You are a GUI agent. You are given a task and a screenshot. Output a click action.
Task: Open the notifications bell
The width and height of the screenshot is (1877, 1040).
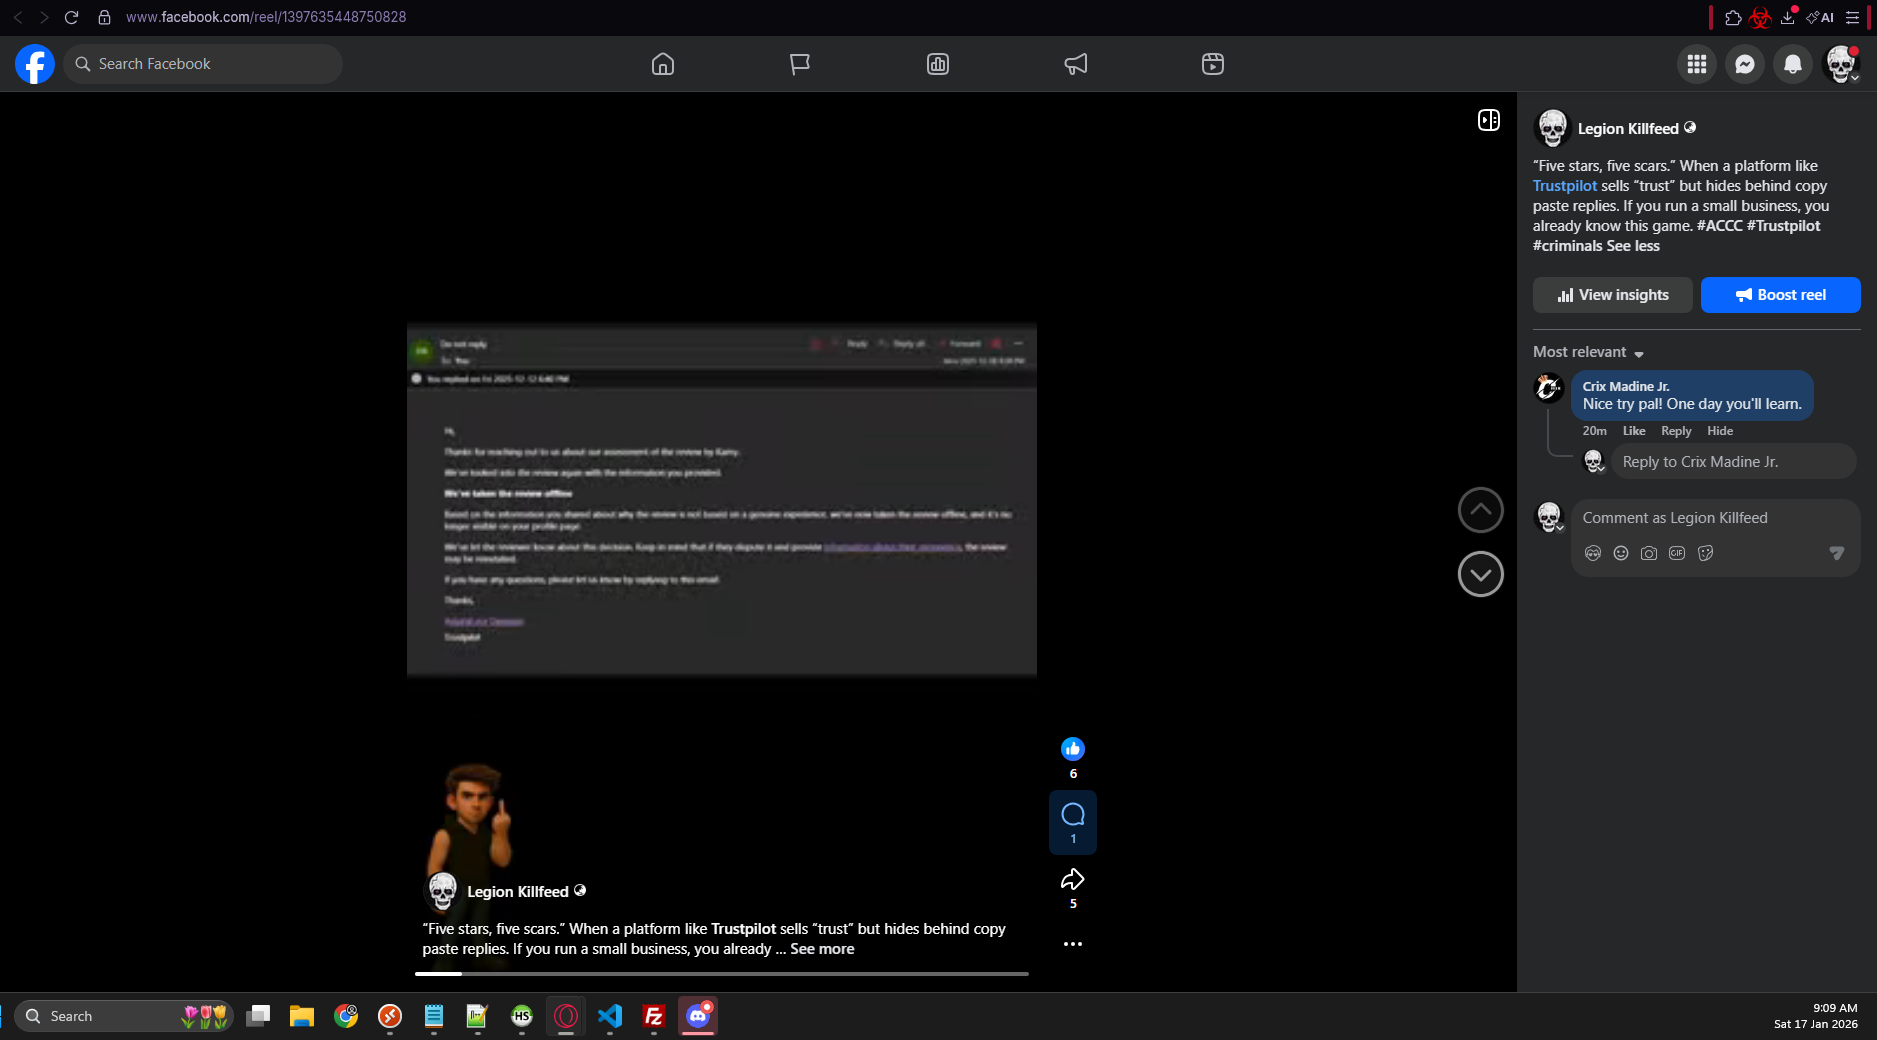pos(1793,64)
